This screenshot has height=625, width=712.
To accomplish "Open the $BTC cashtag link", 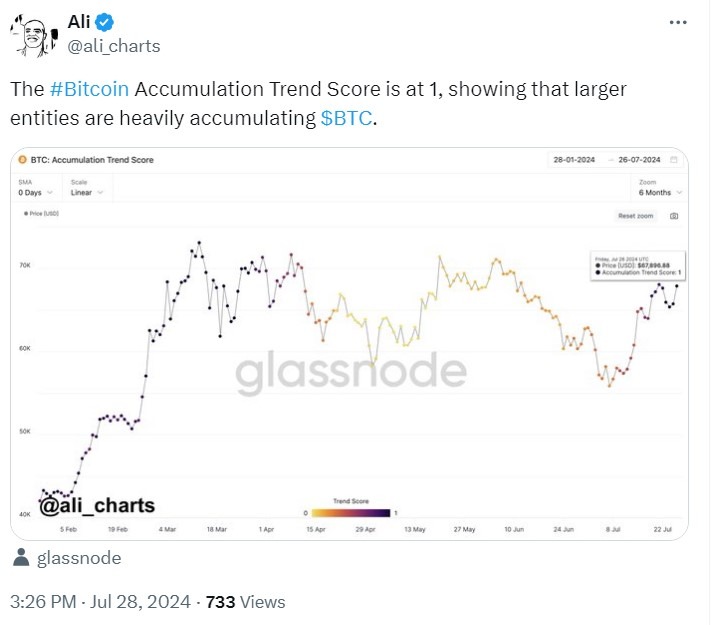I will click(346, 117).
